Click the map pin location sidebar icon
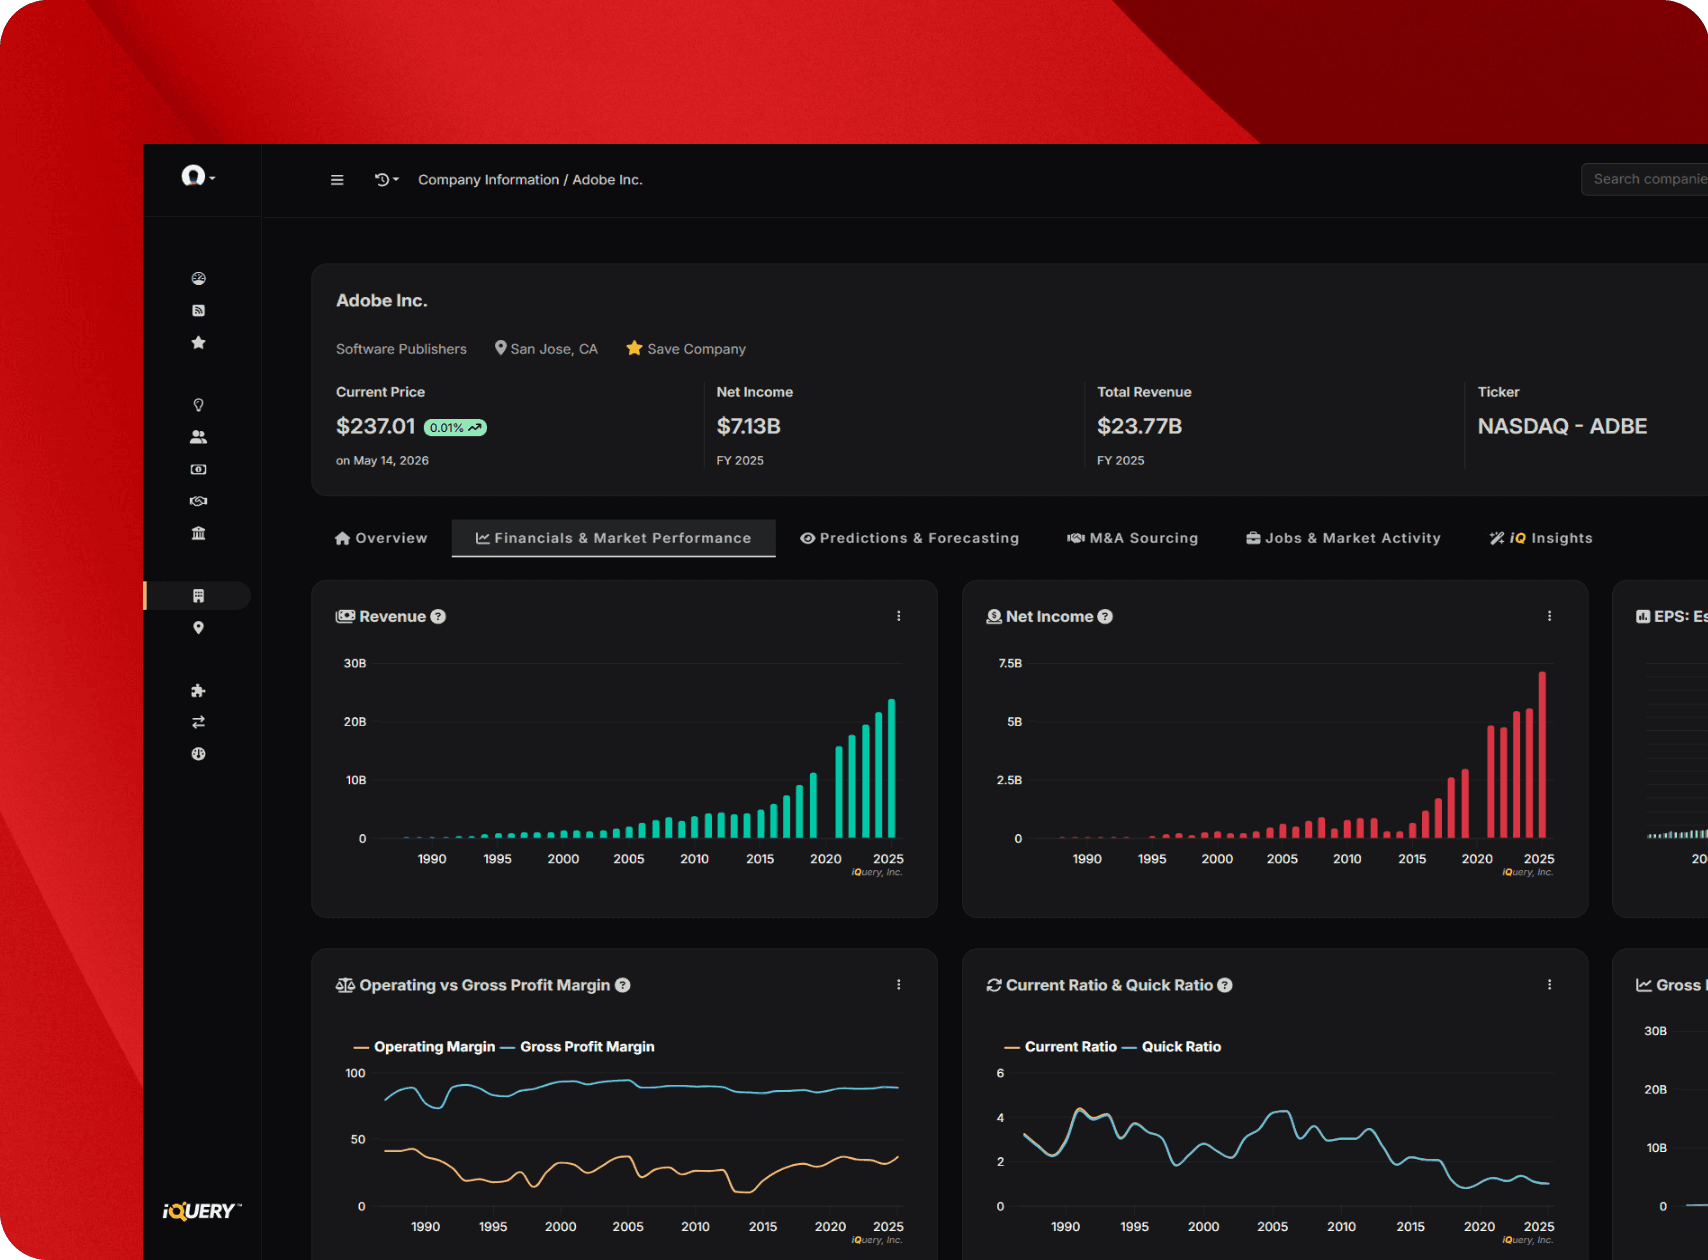Viewport: 1708px width, 1260px height. point(198,628)
